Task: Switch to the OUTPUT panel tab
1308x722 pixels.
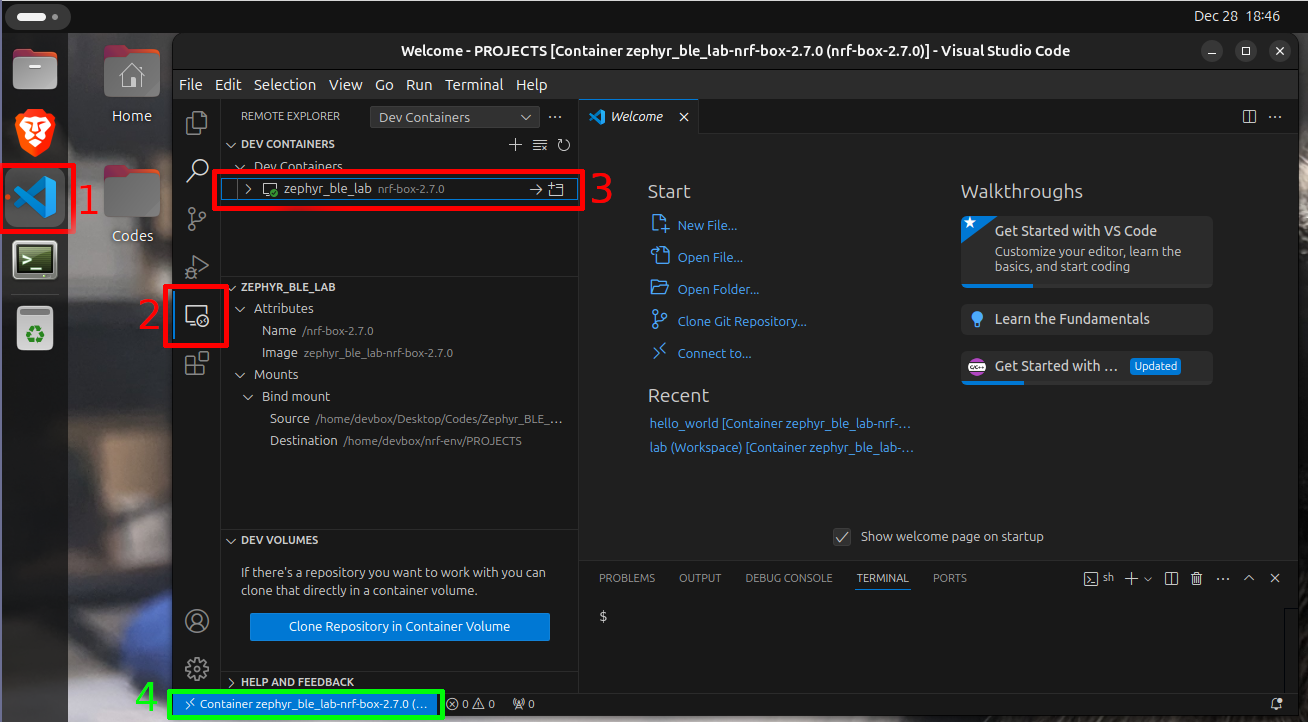Action: pyautogui.click(x=700, y=578)
